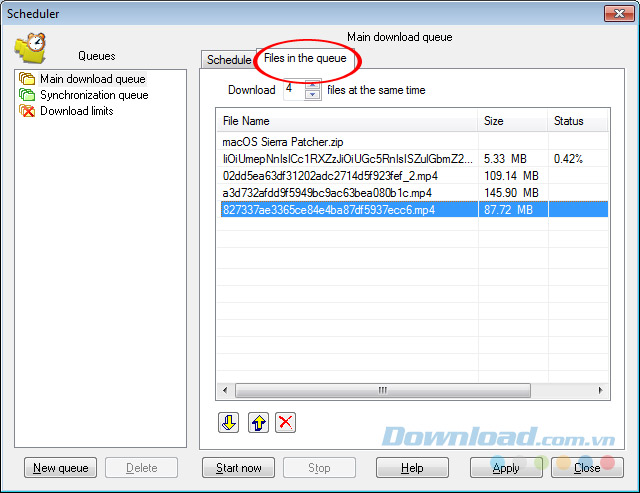Select Main download queue in list

coord(93,79)
